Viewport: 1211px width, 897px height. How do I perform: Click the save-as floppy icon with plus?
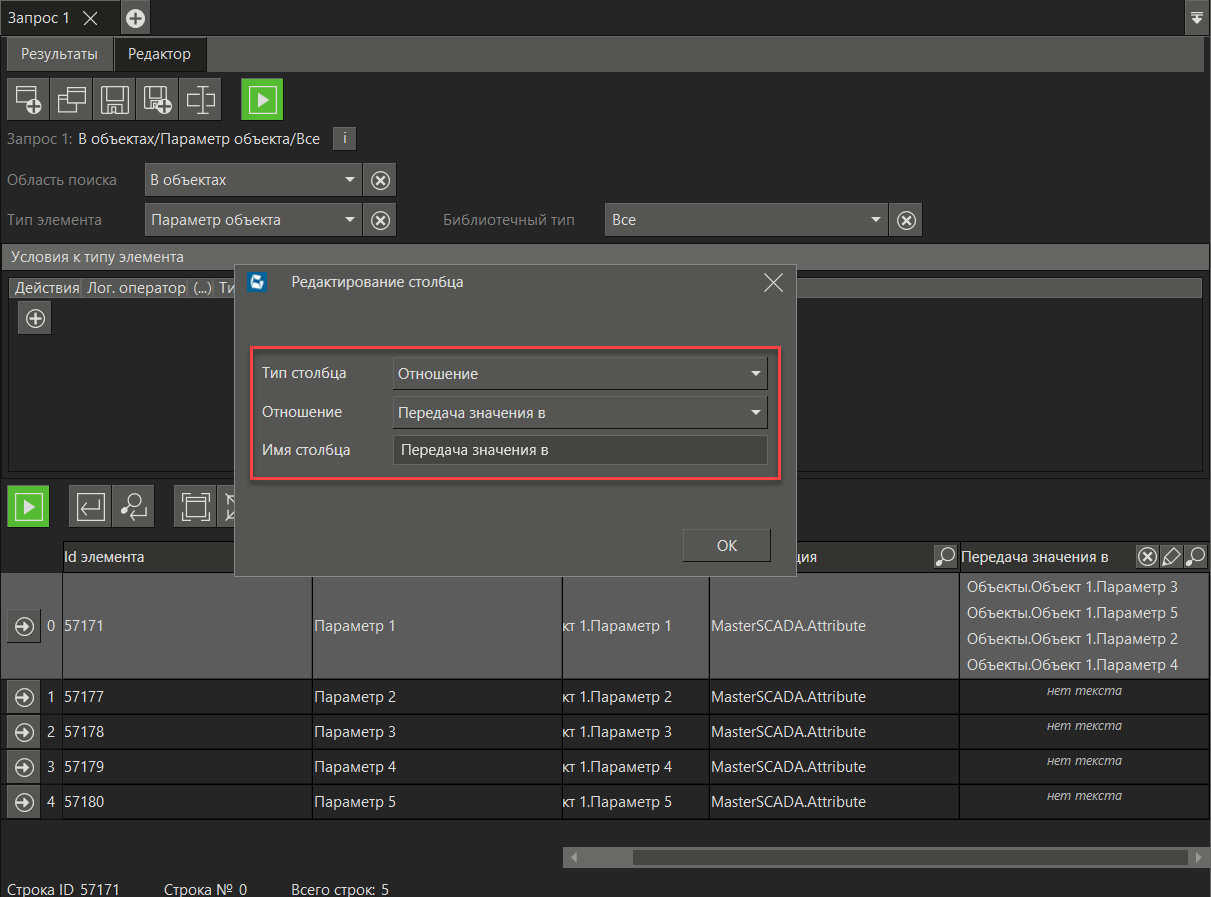tap(157, 100)
